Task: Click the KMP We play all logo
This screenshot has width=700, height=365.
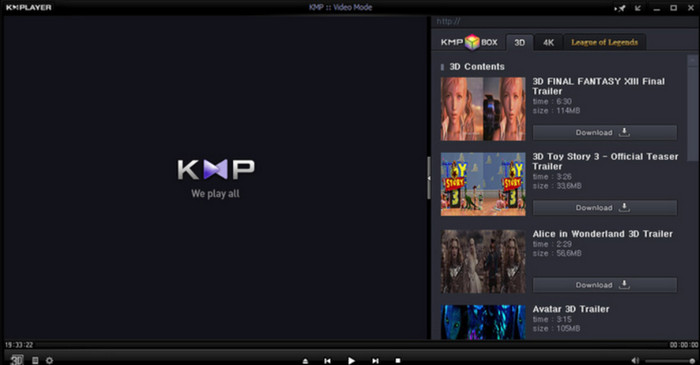Action: point(216,179)
